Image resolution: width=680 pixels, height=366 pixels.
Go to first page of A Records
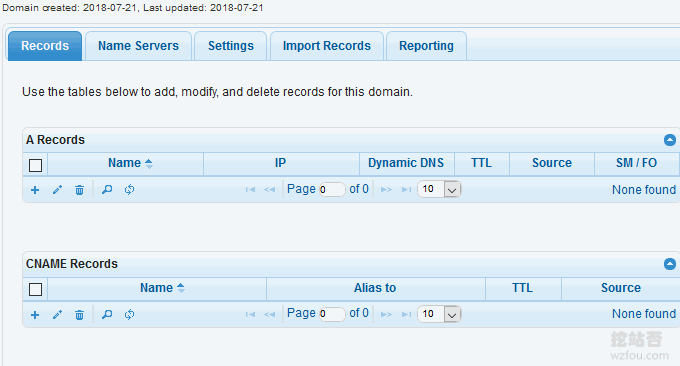(250, 190)
